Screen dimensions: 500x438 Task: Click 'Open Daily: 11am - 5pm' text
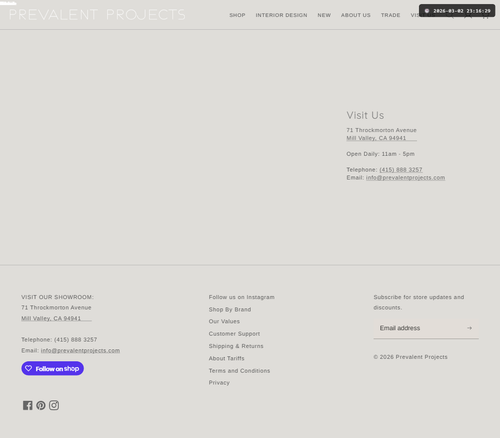(380, 154)
